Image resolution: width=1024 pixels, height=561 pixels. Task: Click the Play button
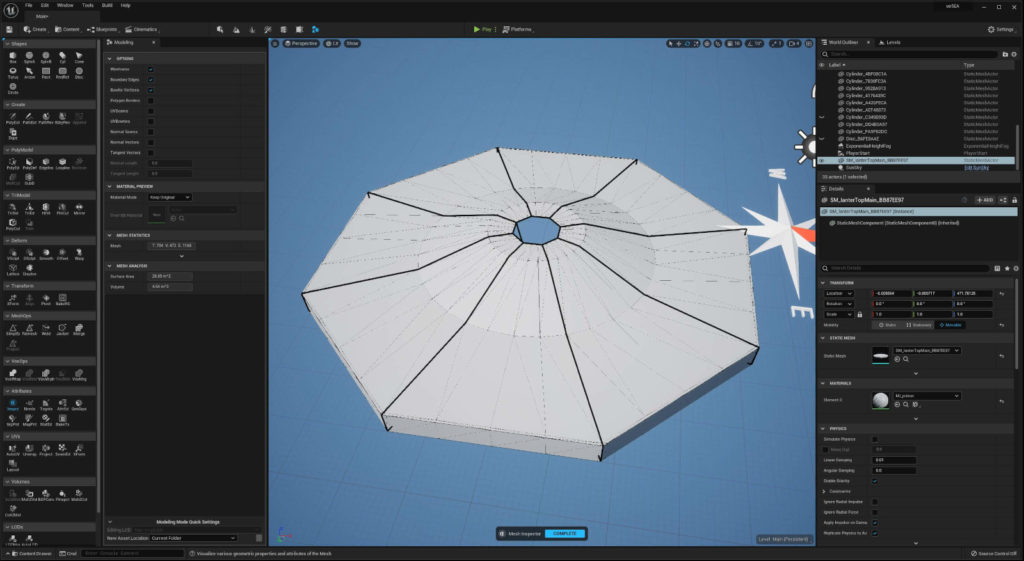[483, 29]
